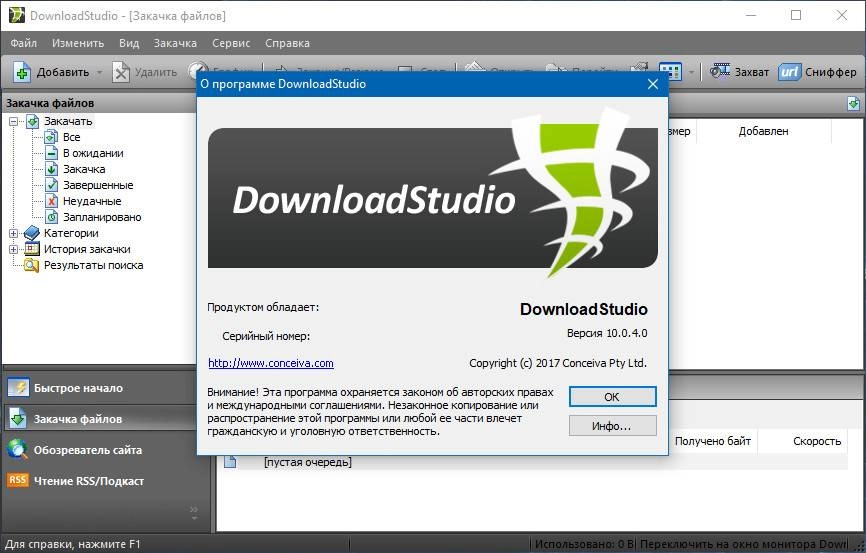
Task: Click the DownloadStudio app icon in title bar
Action: 17,15
